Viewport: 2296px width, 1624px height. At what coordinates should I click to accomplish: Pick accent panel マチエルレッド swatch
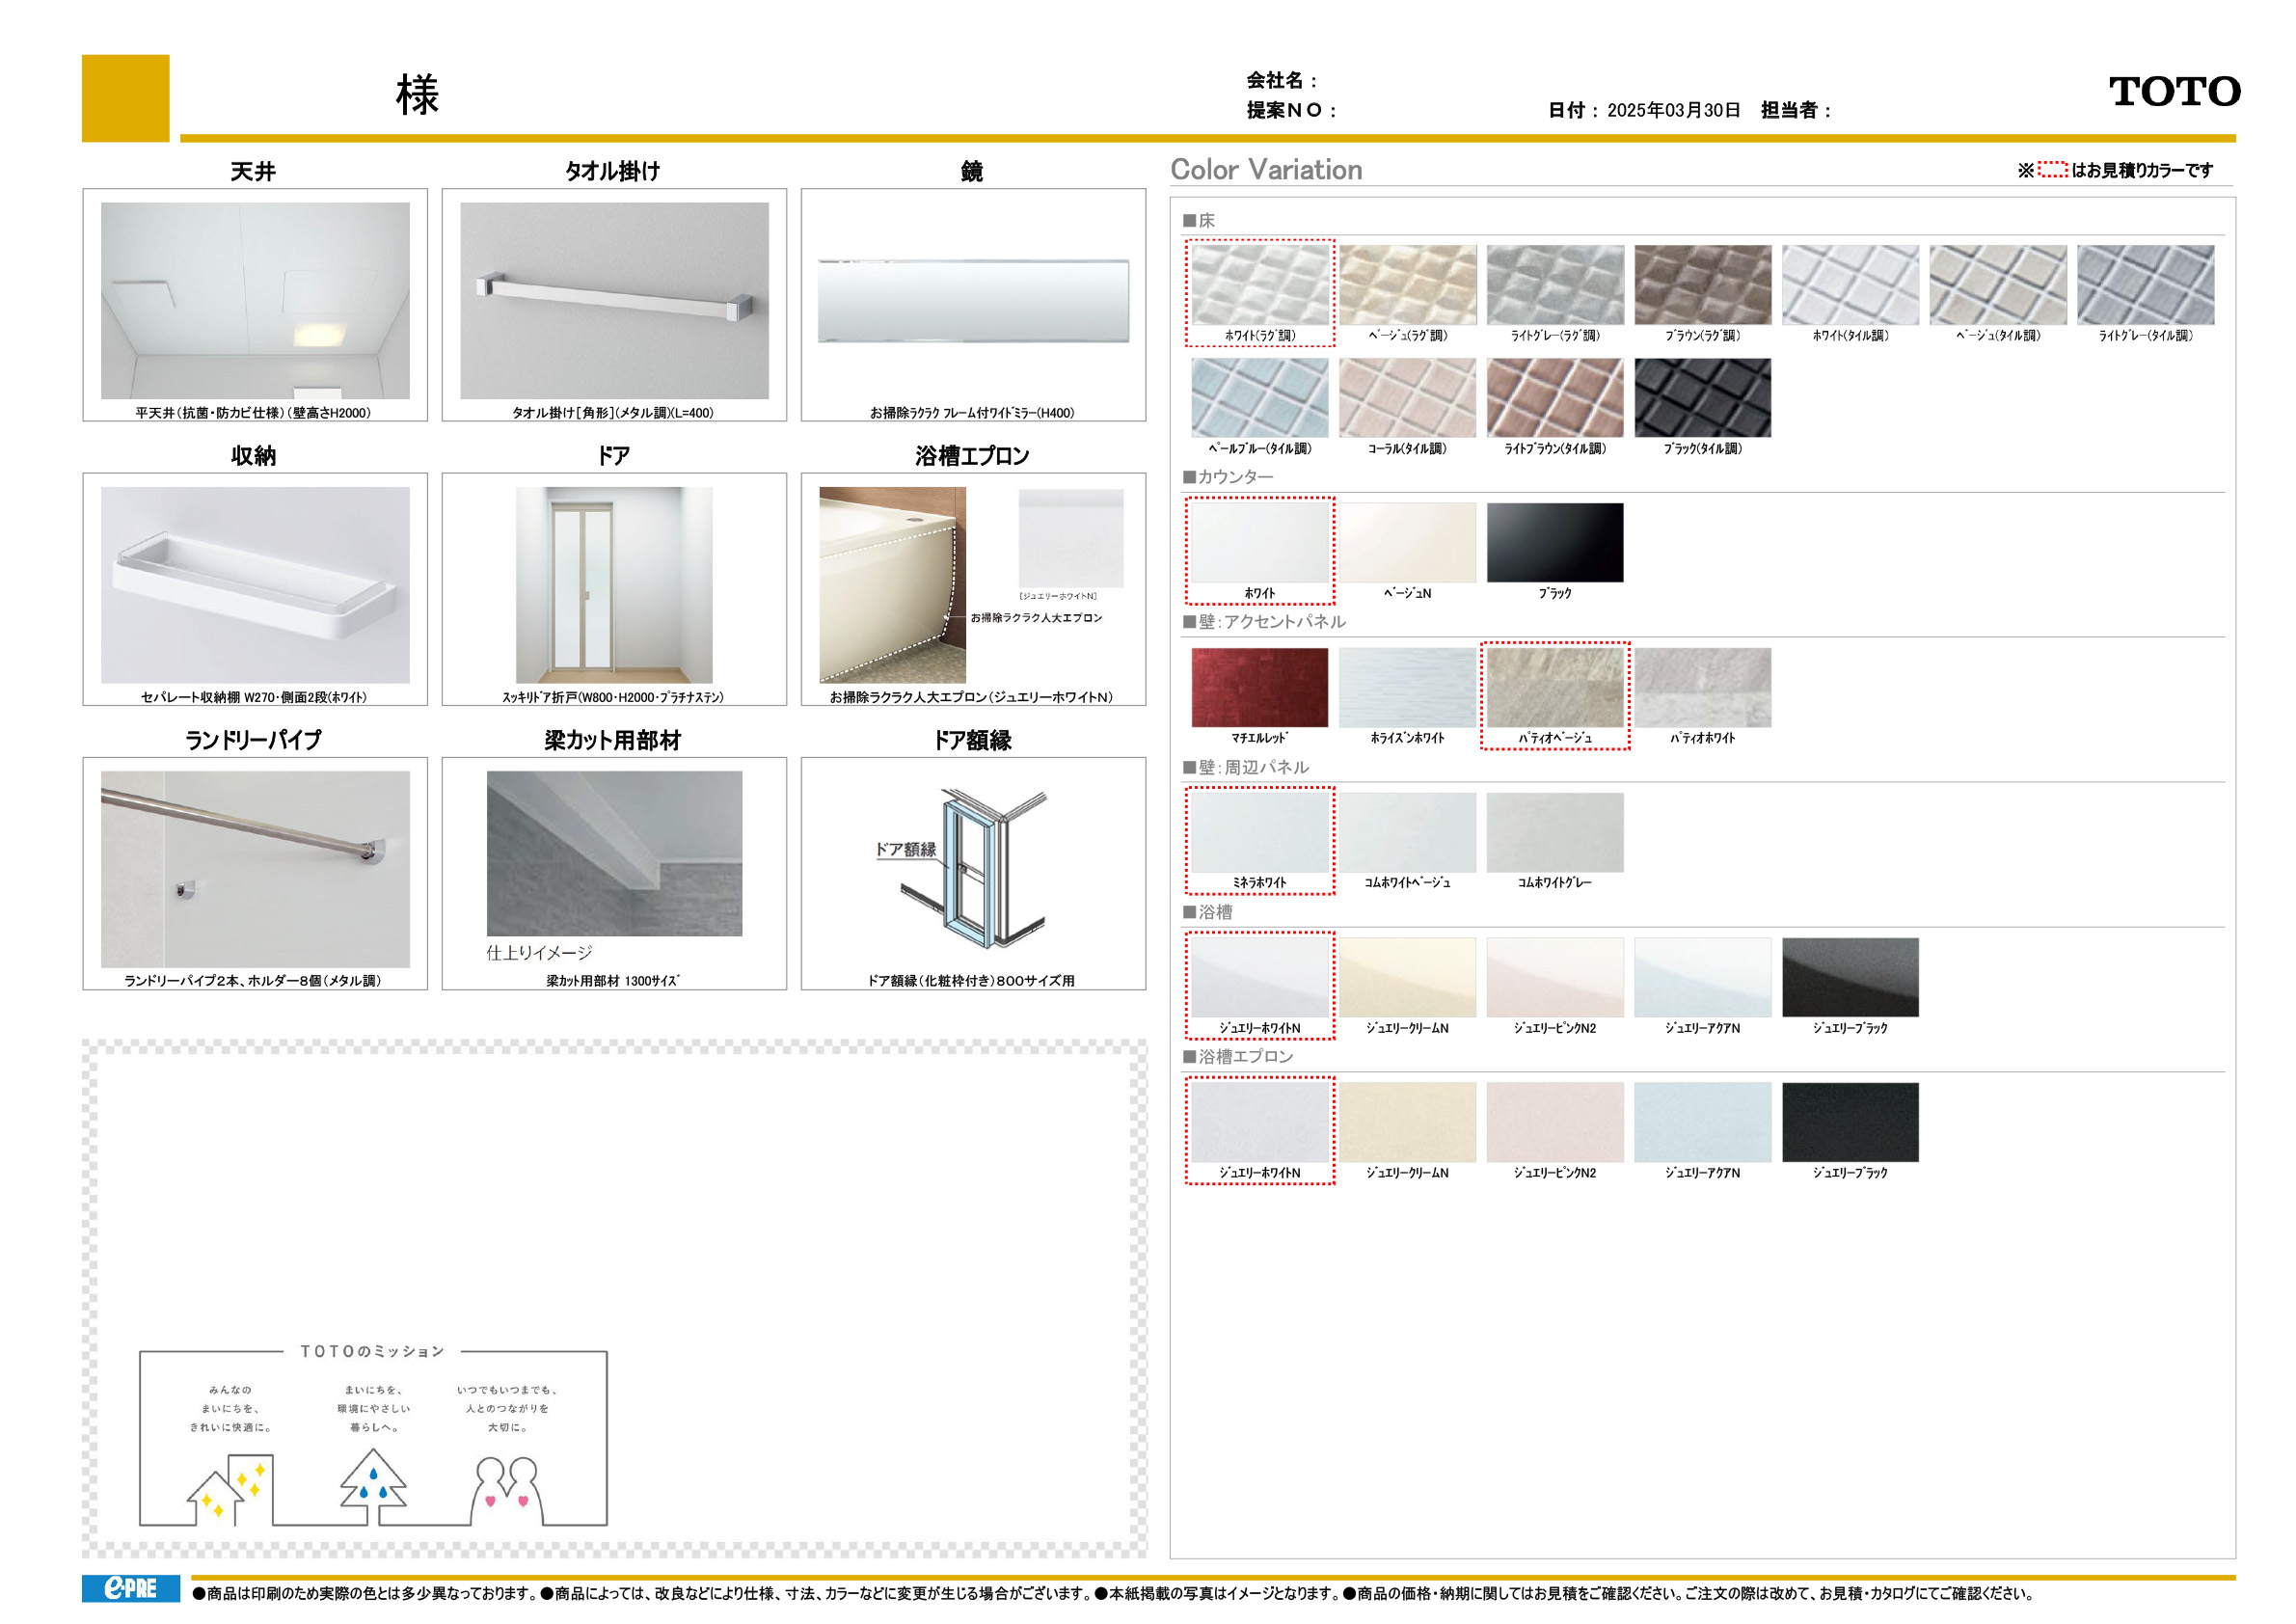[1260, 688]
